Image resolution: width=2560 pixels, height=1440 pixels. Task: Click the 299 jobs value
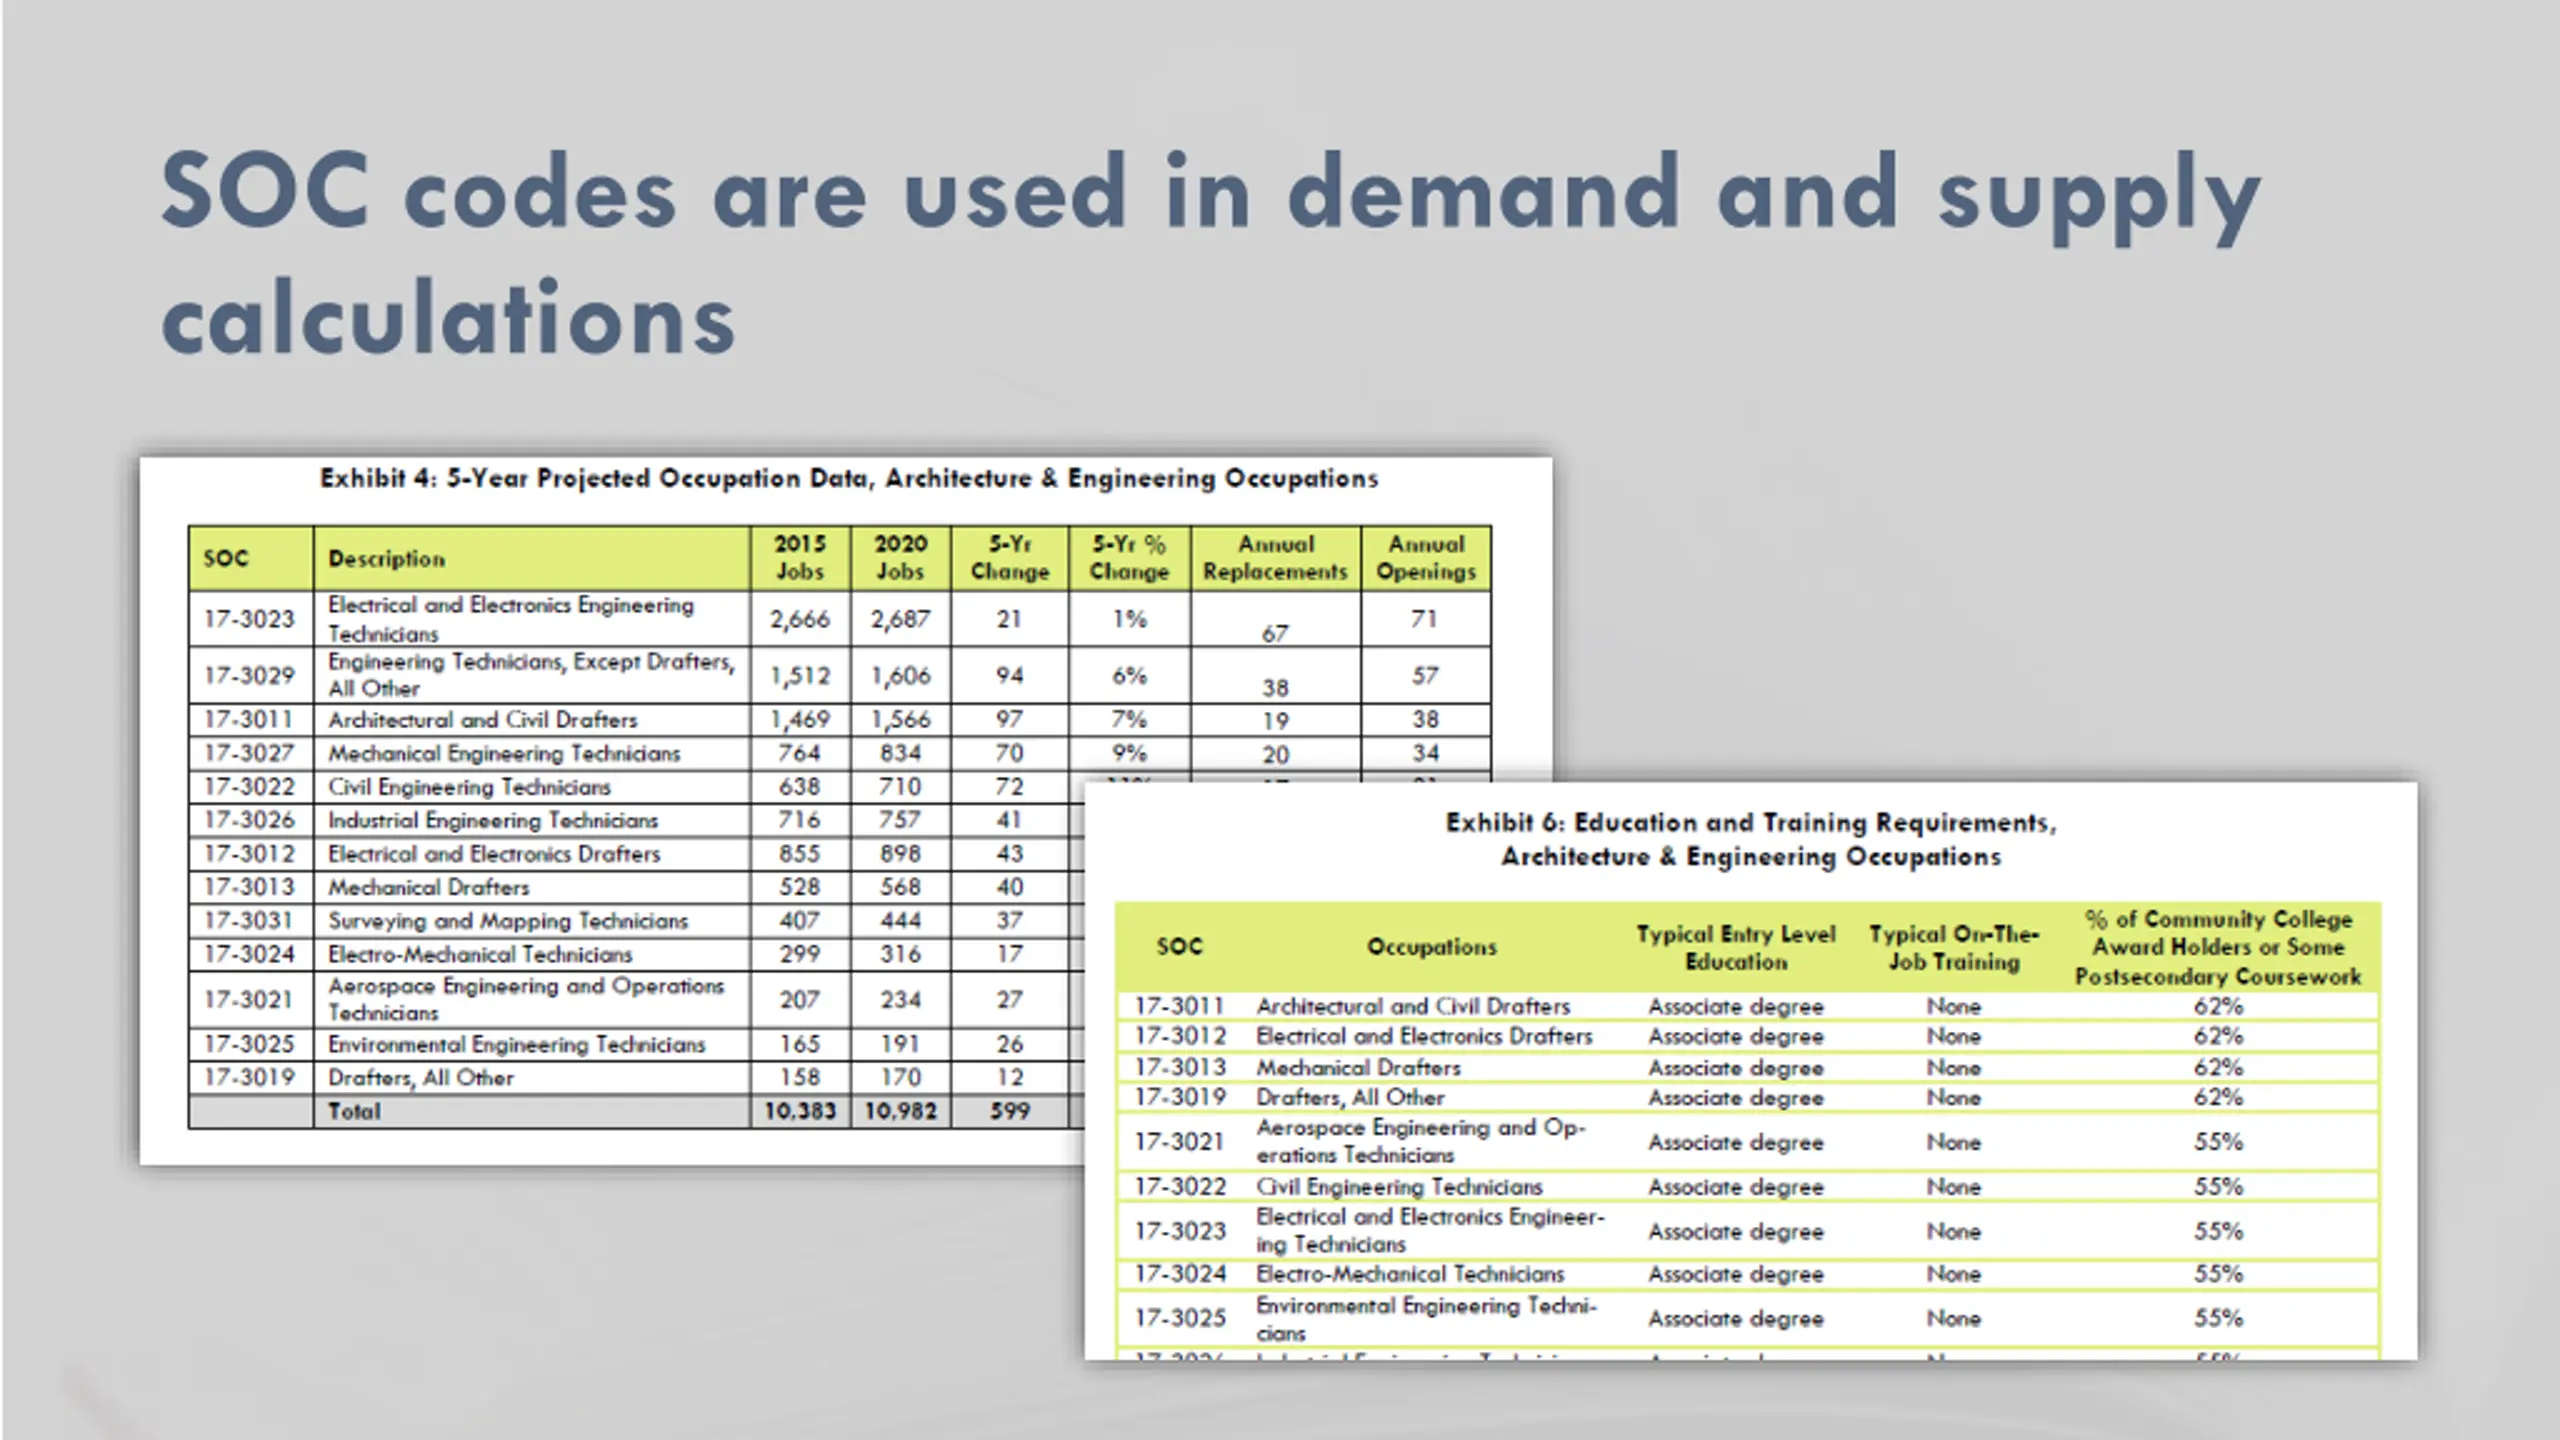pyautogui.click(x=800, y=954)
